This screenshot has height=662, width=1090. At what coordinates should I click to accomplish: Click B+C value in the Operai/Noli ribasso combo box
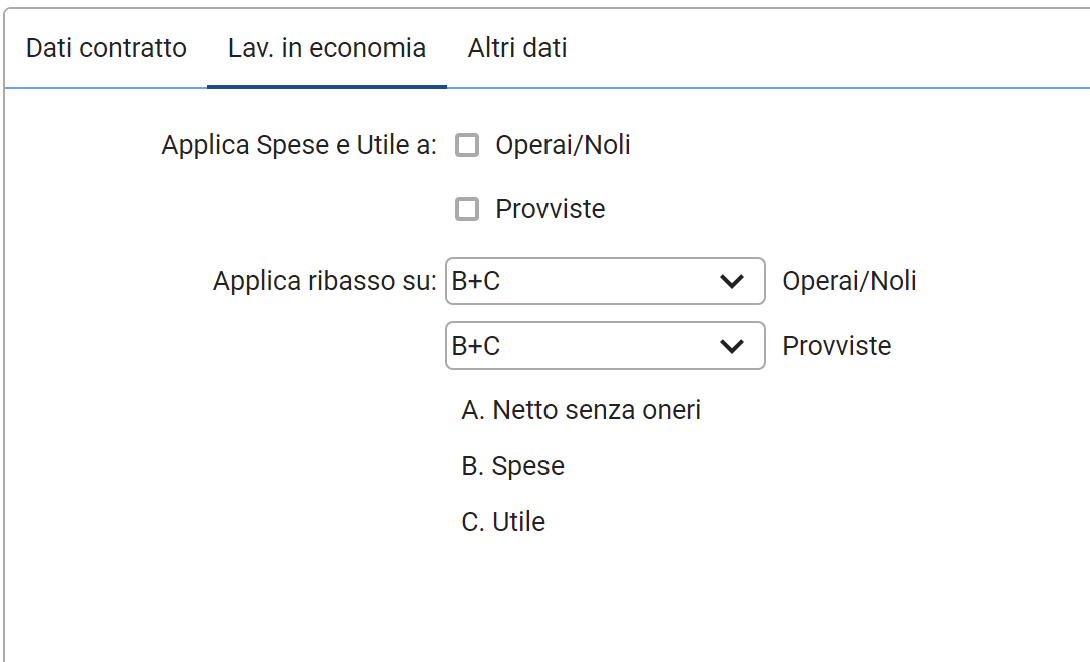tap(476, 282)
